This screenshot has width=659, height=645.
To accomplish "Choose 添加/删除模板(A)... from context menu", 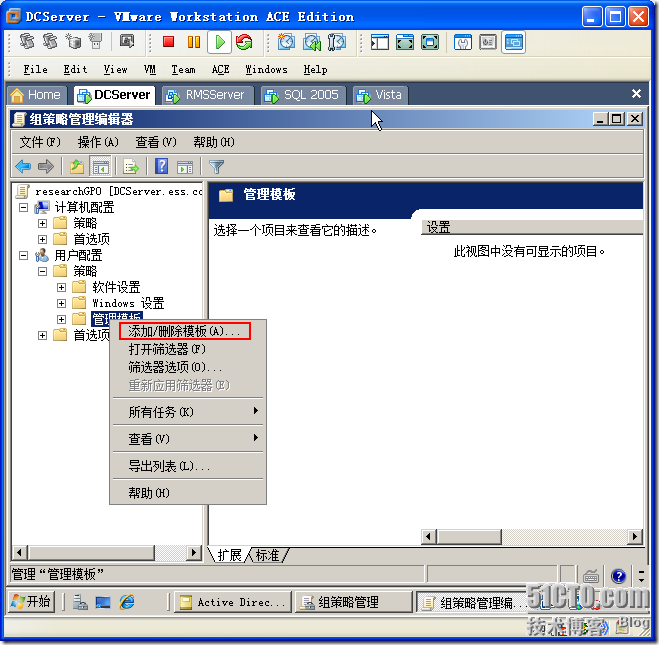I will (x=187, y=331).
